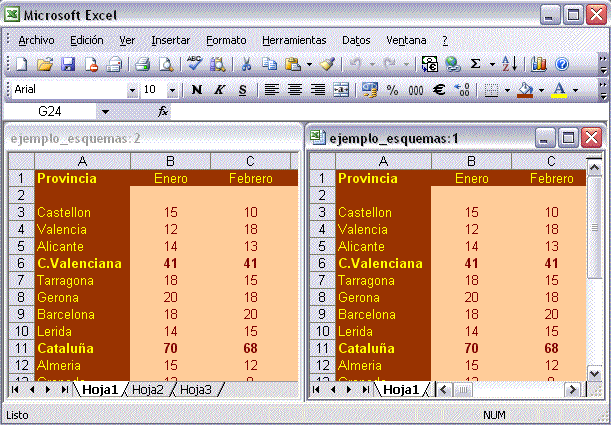Click the Merge and Center icon
This screenshot has width=611, height=425.
pyautogui.click(x=341, y=90)
